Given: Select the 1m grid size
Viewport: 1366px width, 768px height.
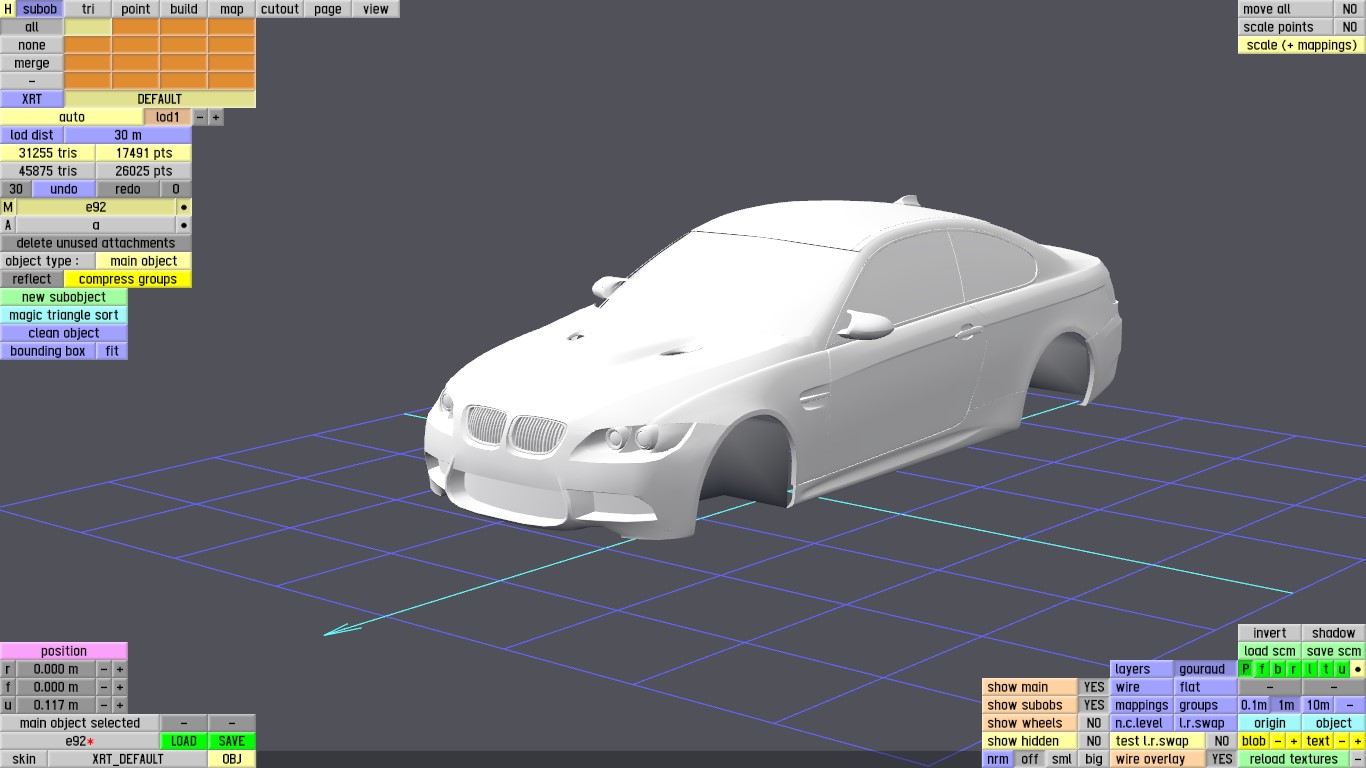Looking at the screenshot, I should pos(1286,705).
